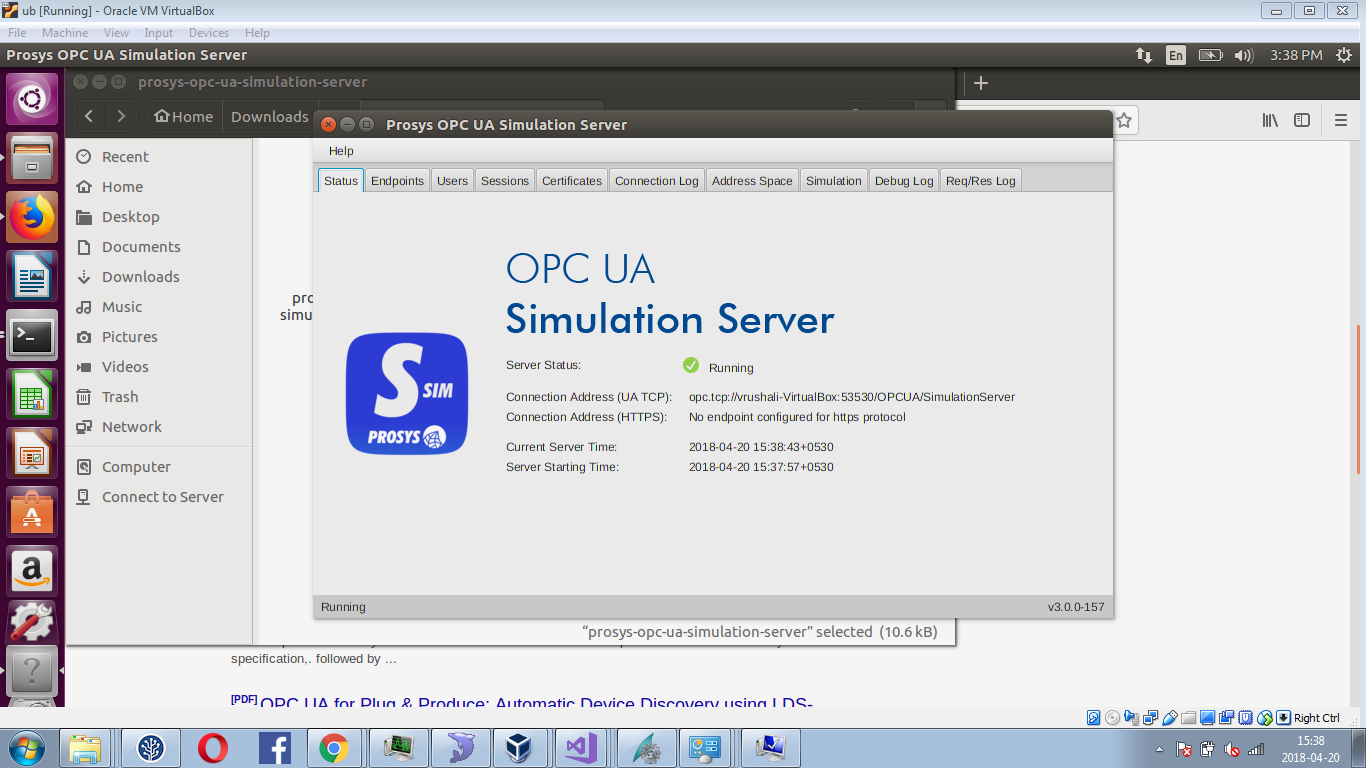The height and width of the screenshot is (768, 1366).
Task: Open the Firefox hamburger menu
Action: point(1340,119)
